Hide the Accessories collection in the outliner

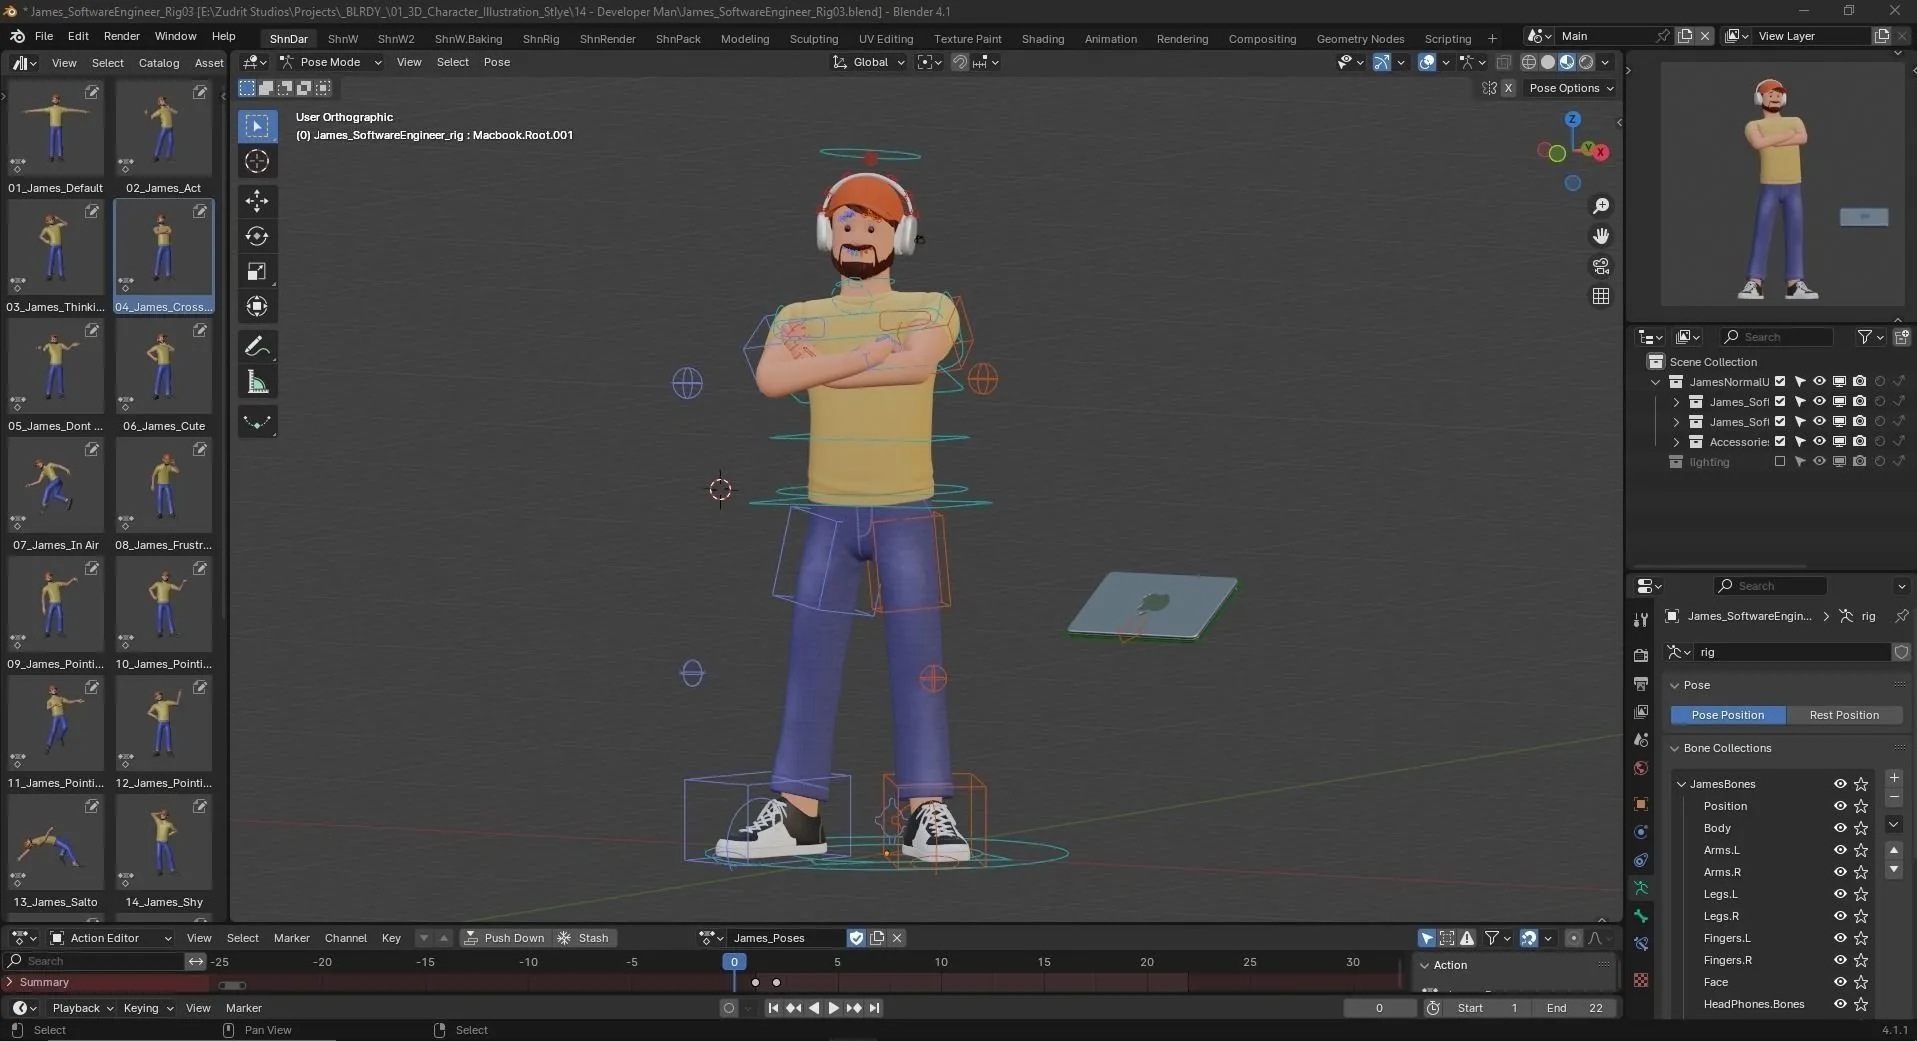click(x=1820, y=441)
